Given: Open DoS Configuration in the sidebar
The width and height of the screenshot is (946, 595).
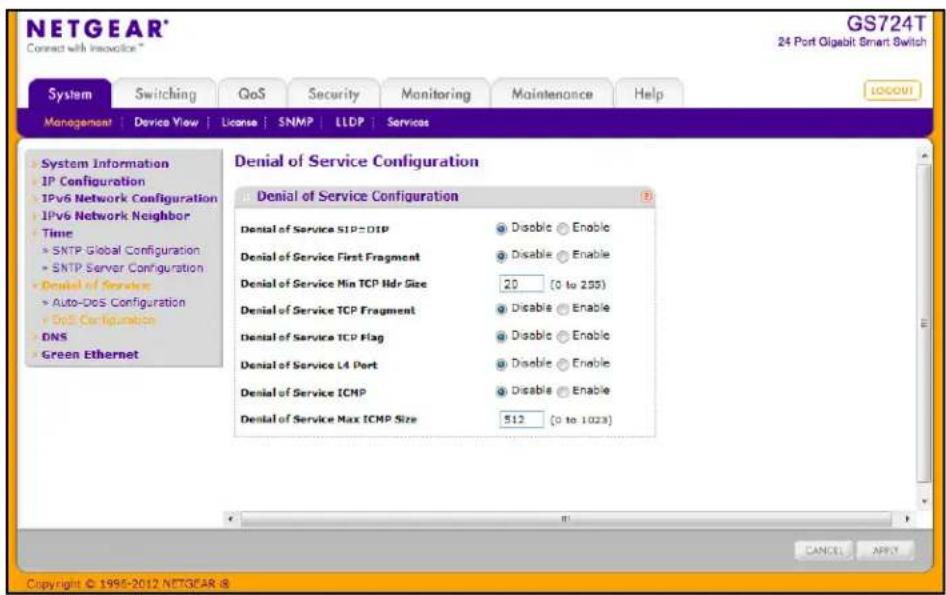Looking at the screenshot, I should (104, 320).
